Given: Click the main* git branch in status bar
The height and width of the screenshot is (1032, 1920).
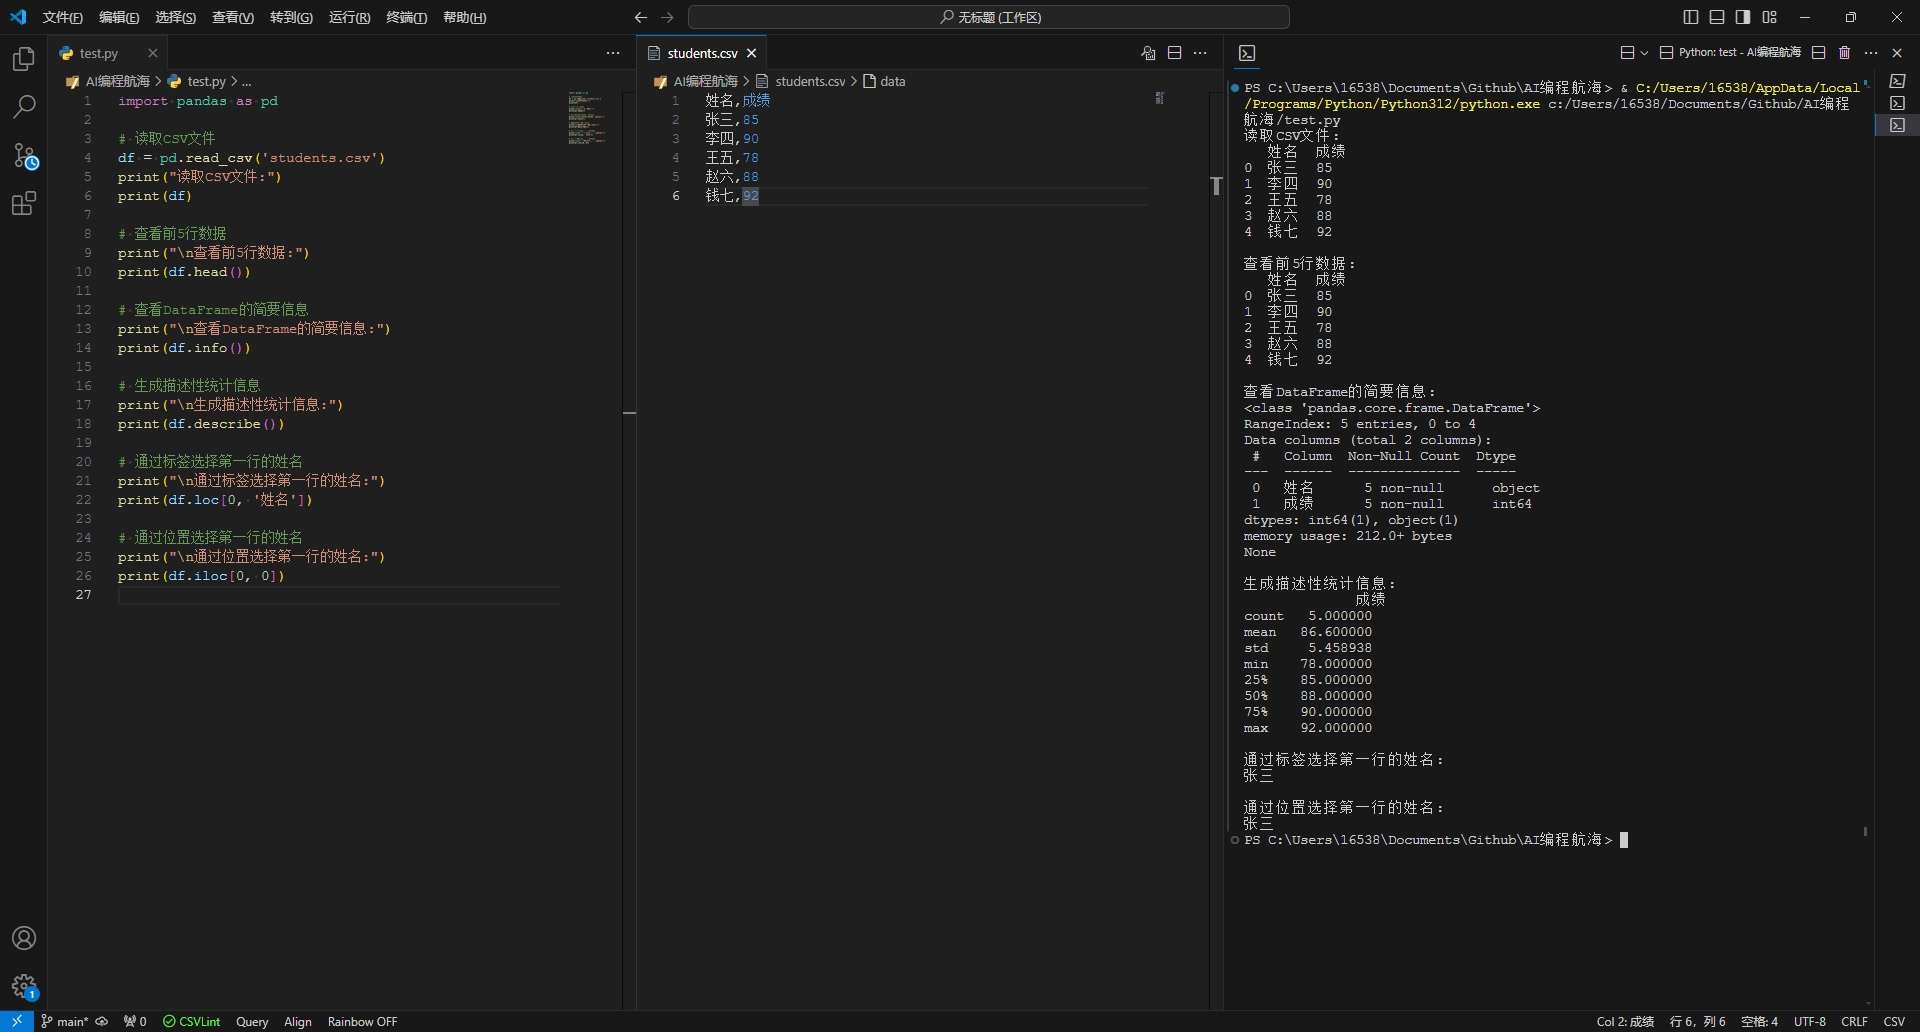Looking at the screenshot, I should click(64, 1021).
